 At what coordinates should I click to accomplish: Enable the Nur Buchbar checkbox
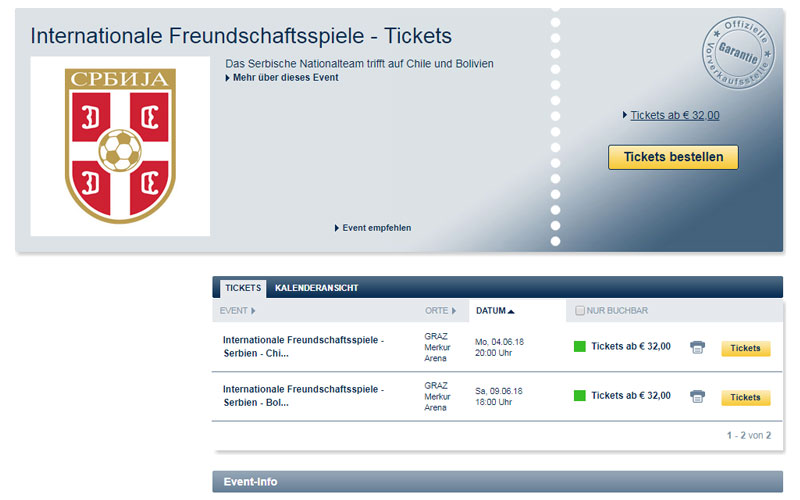click(580, 311)
